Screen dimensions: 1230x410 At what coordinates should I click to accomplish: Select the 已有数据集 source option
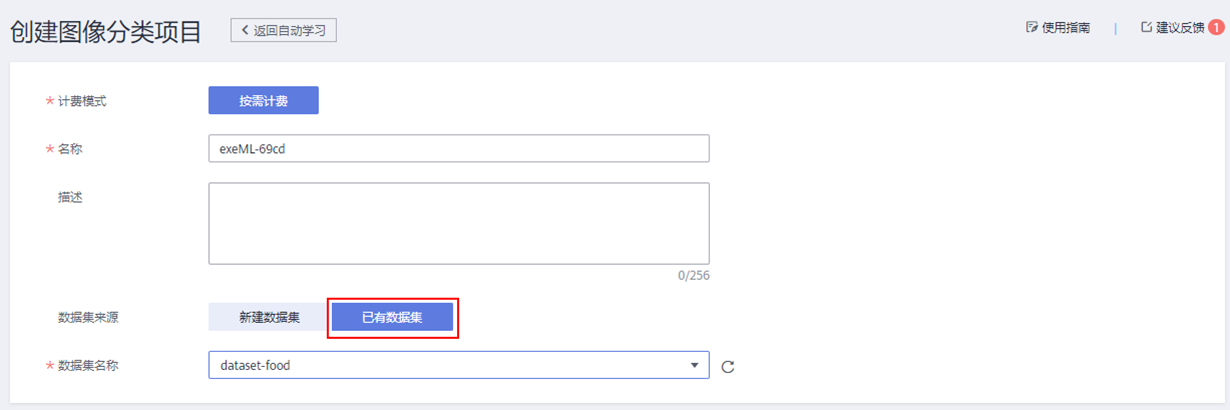click(x=392, y=317)
